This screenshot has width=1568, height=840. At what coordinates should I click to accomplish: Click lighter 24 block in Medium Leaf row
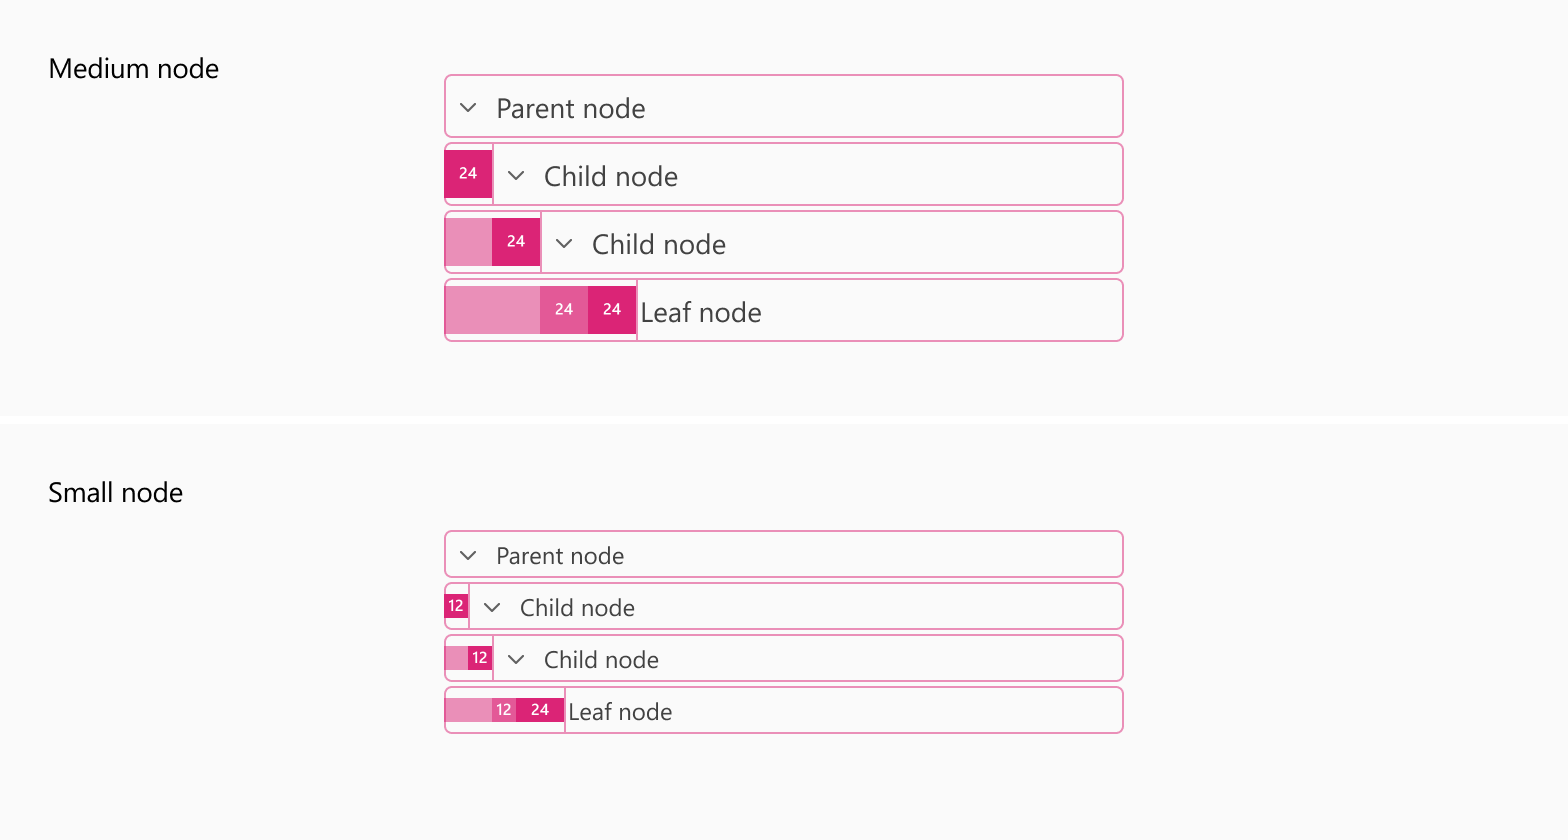click(564, 310)
